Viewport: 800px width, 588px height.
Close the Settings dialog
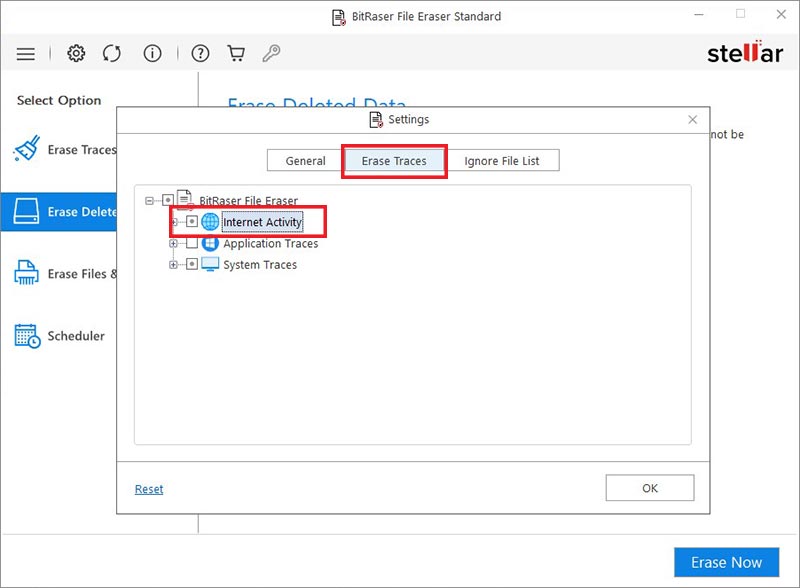pyautogui.click(x=692, y=119)
